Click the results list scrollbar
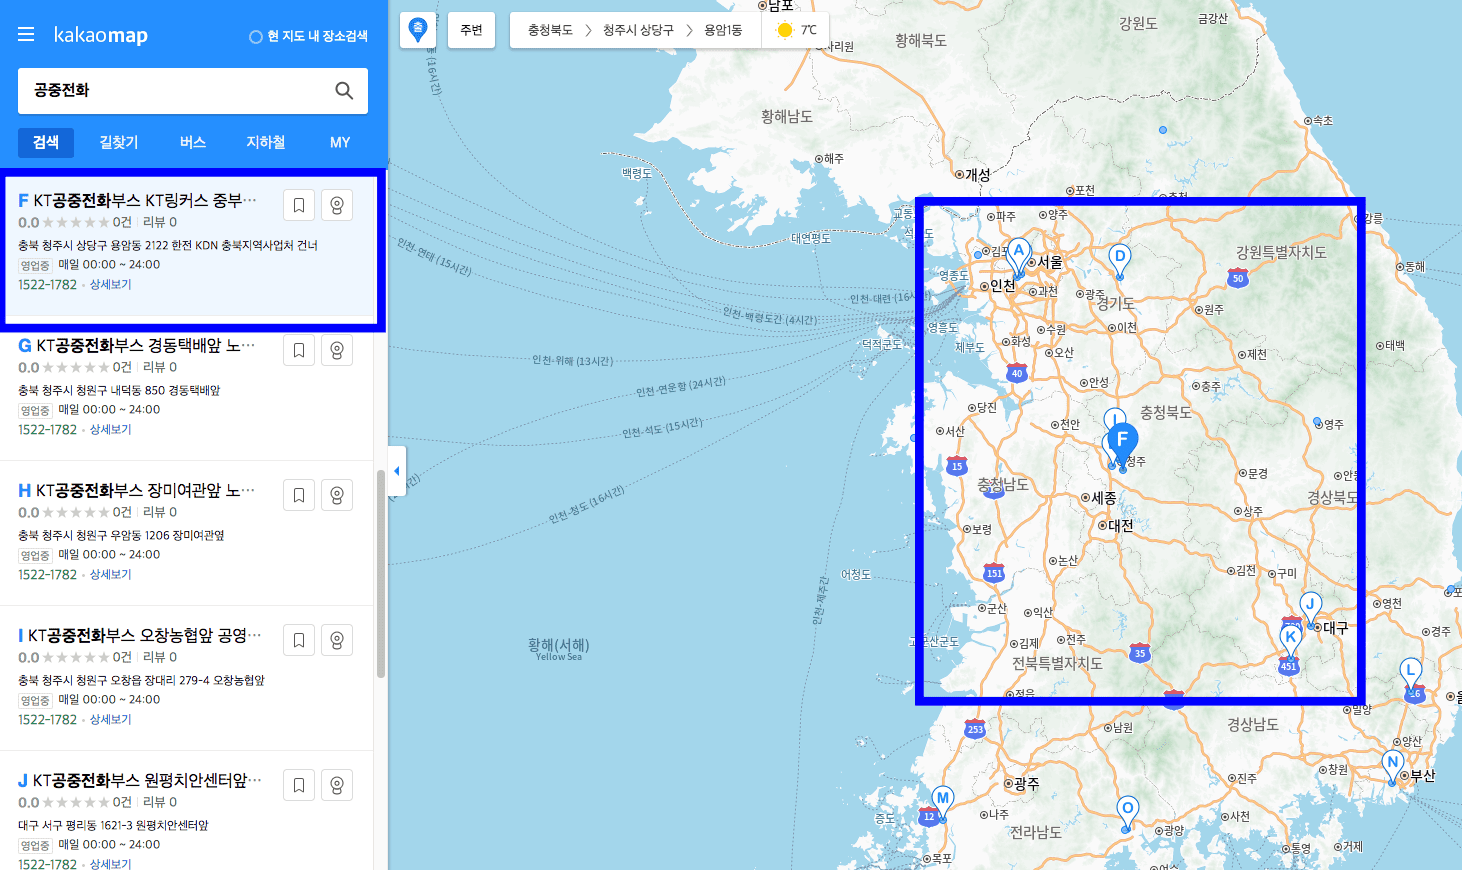This screenshot has width=1462, height=870. click(x=381, y=574)
